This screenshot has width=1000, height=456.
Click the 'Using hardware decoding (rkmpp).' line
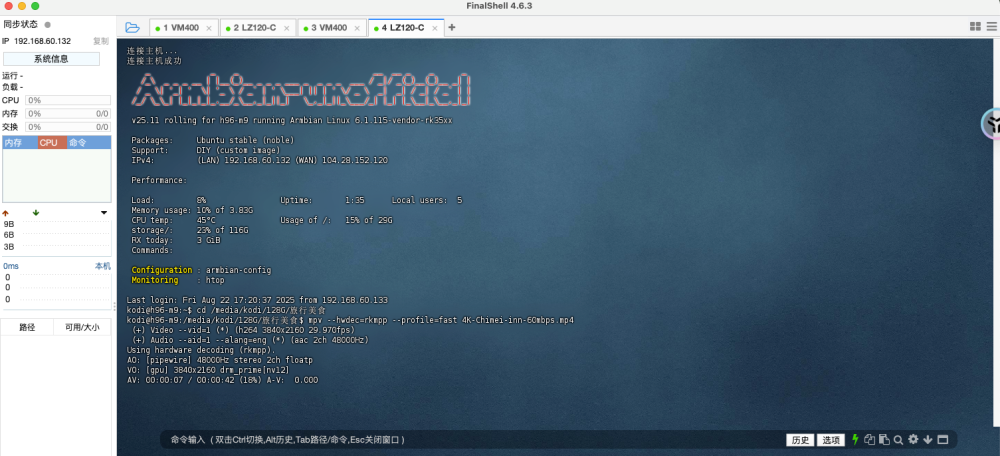pyautogui.click(x=202, y=350)
